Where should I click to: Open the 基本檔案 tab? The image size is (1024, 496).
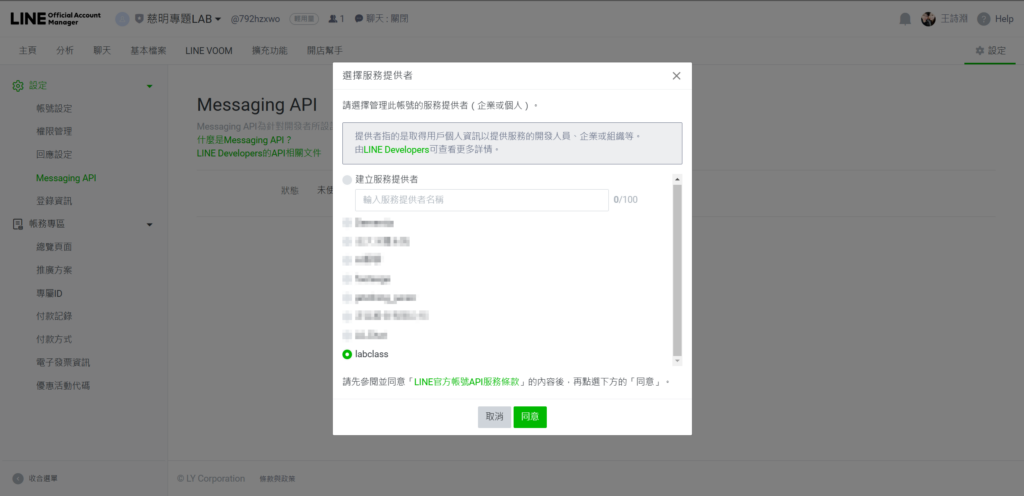[x=148, y=51]
